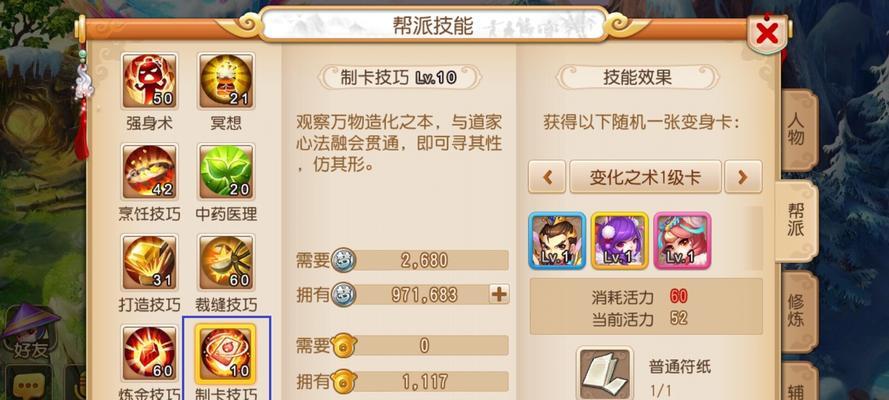889x400 pixels.
Task: Select the 打造技巧 skill icon
Action: coord(149,262)
